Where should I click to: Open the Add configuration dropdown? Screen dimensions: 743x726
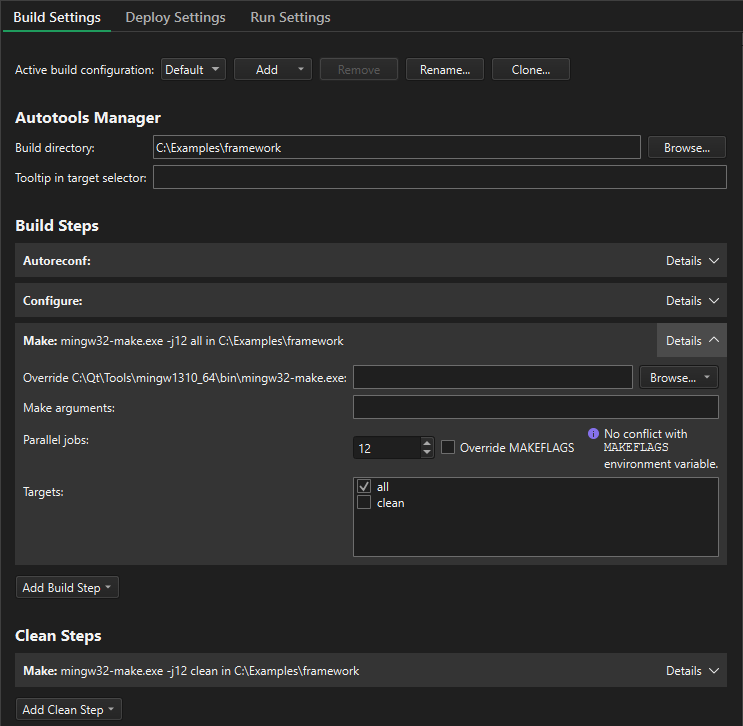tap(273, 70)
